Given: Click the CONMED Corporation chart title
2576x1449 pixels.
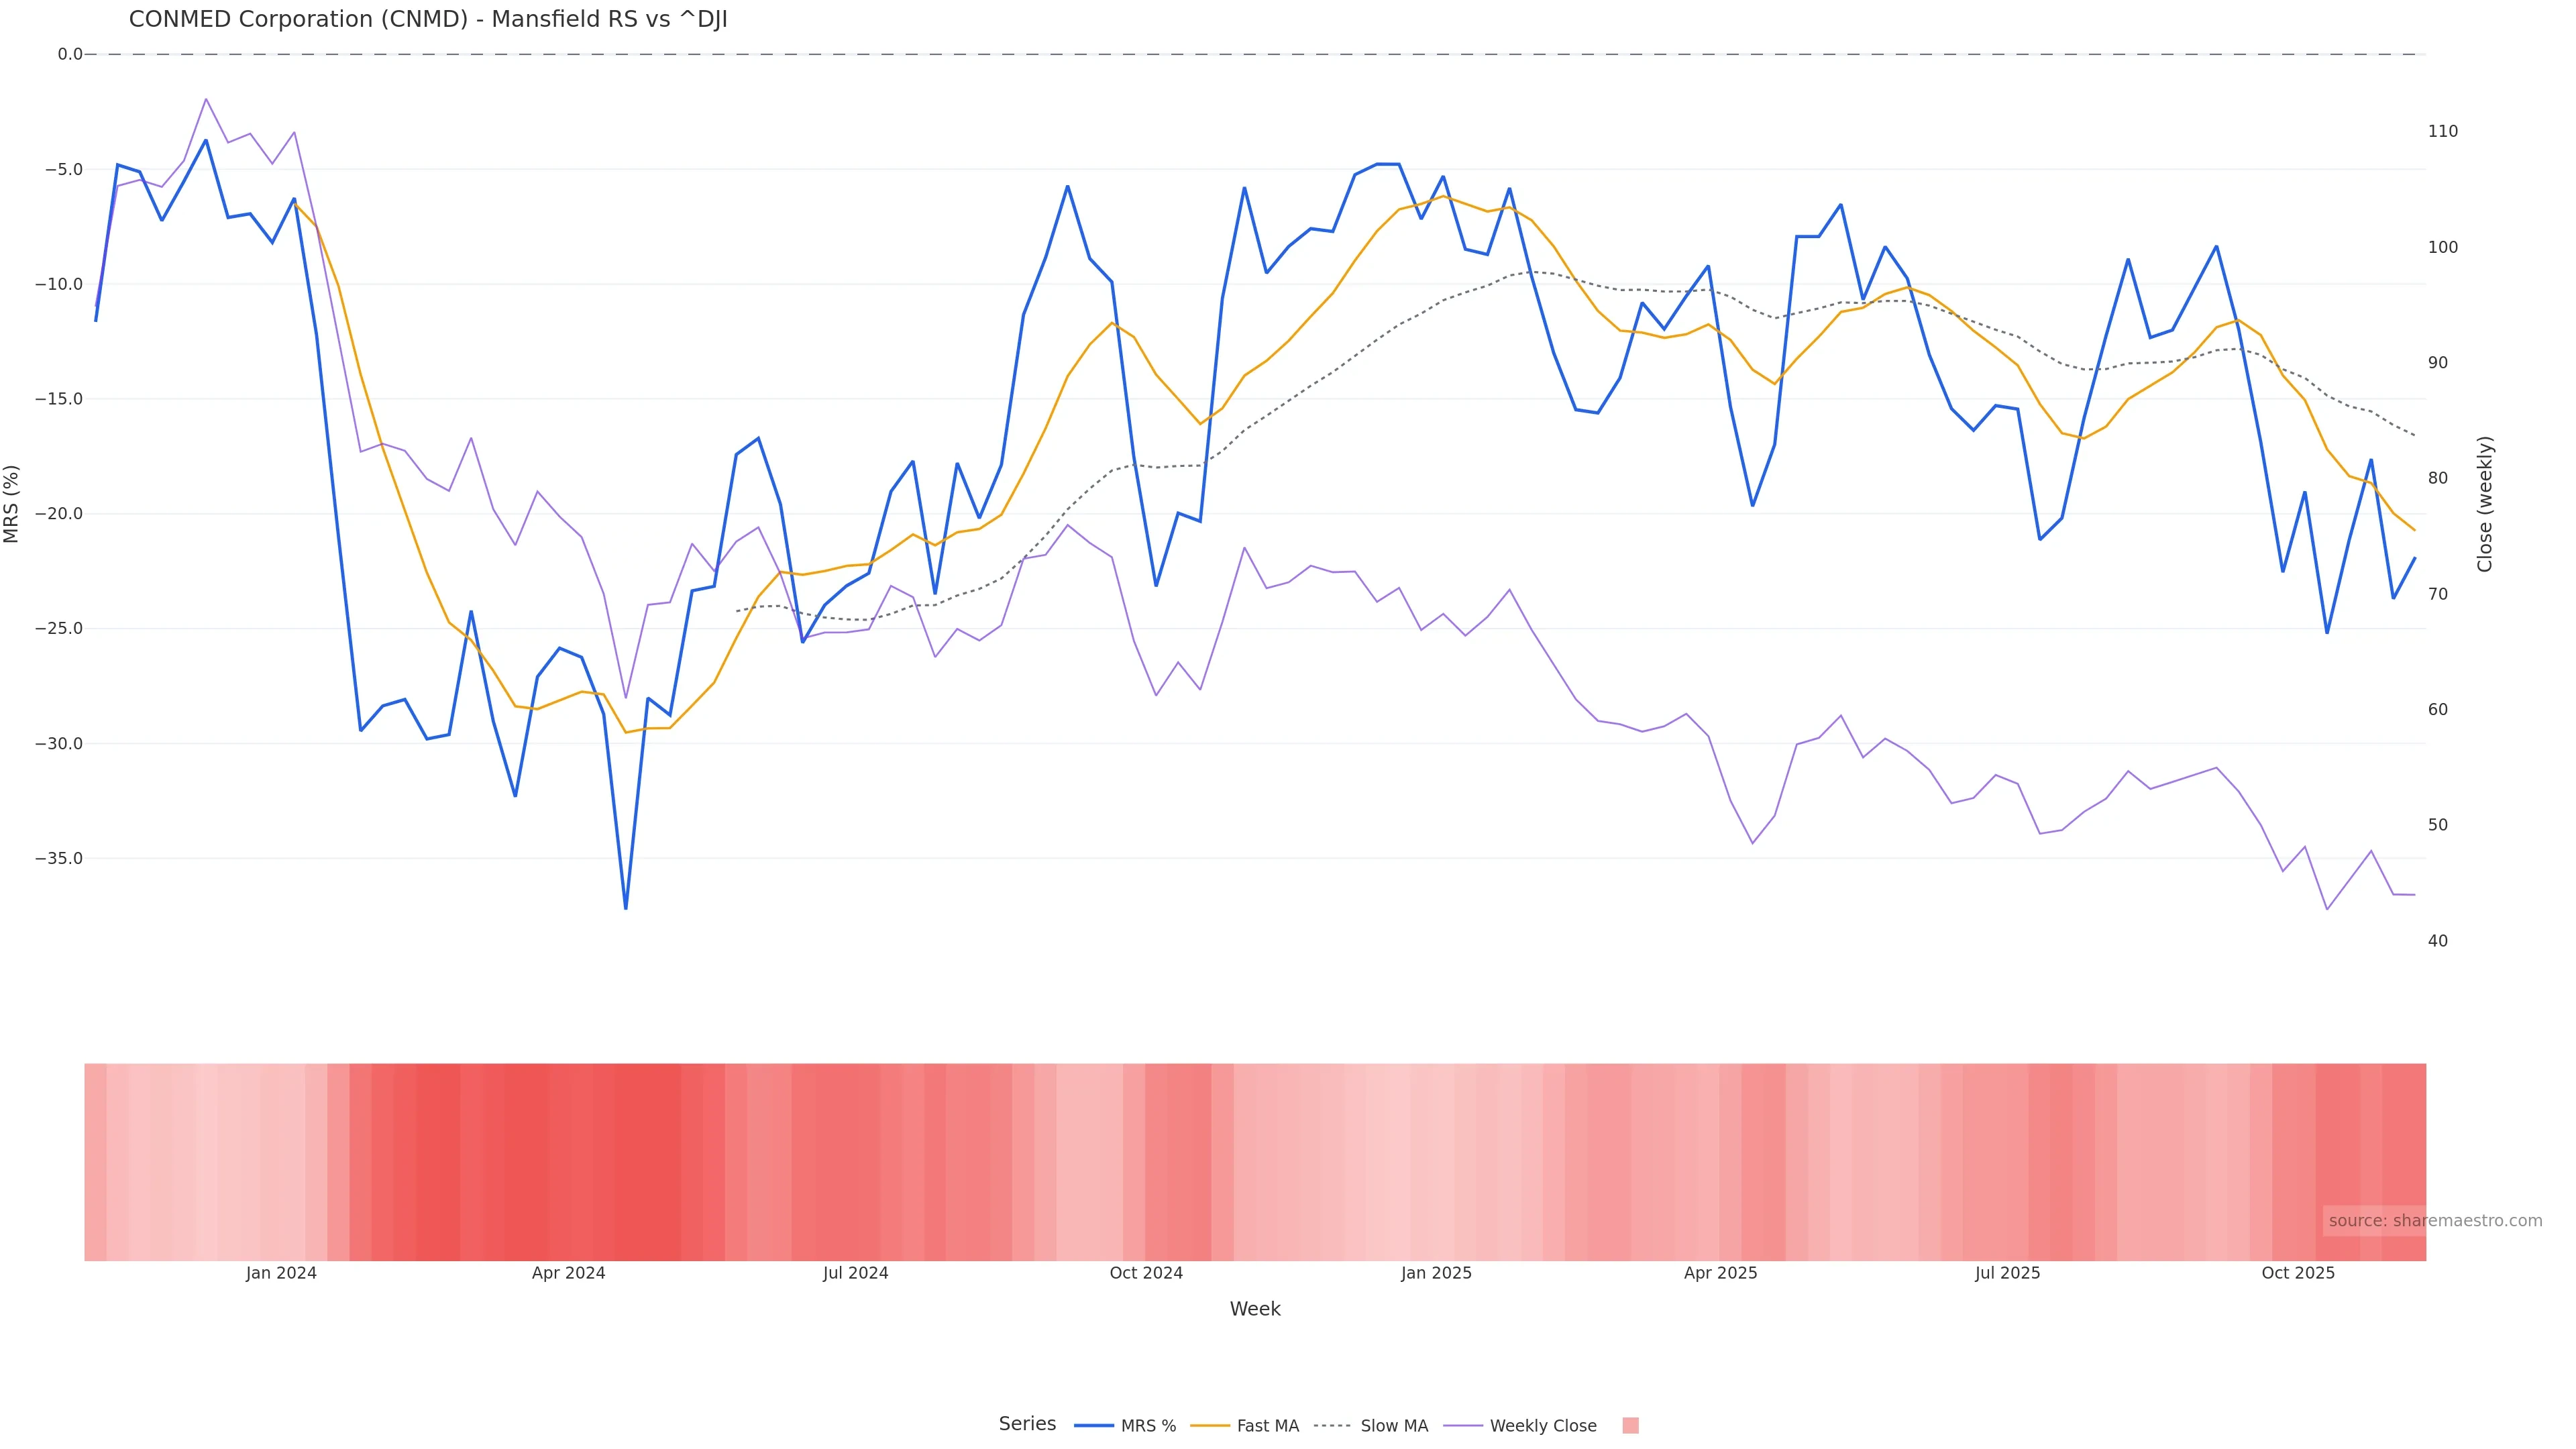Looking at the screenshot, I should (x=428, y=20).
